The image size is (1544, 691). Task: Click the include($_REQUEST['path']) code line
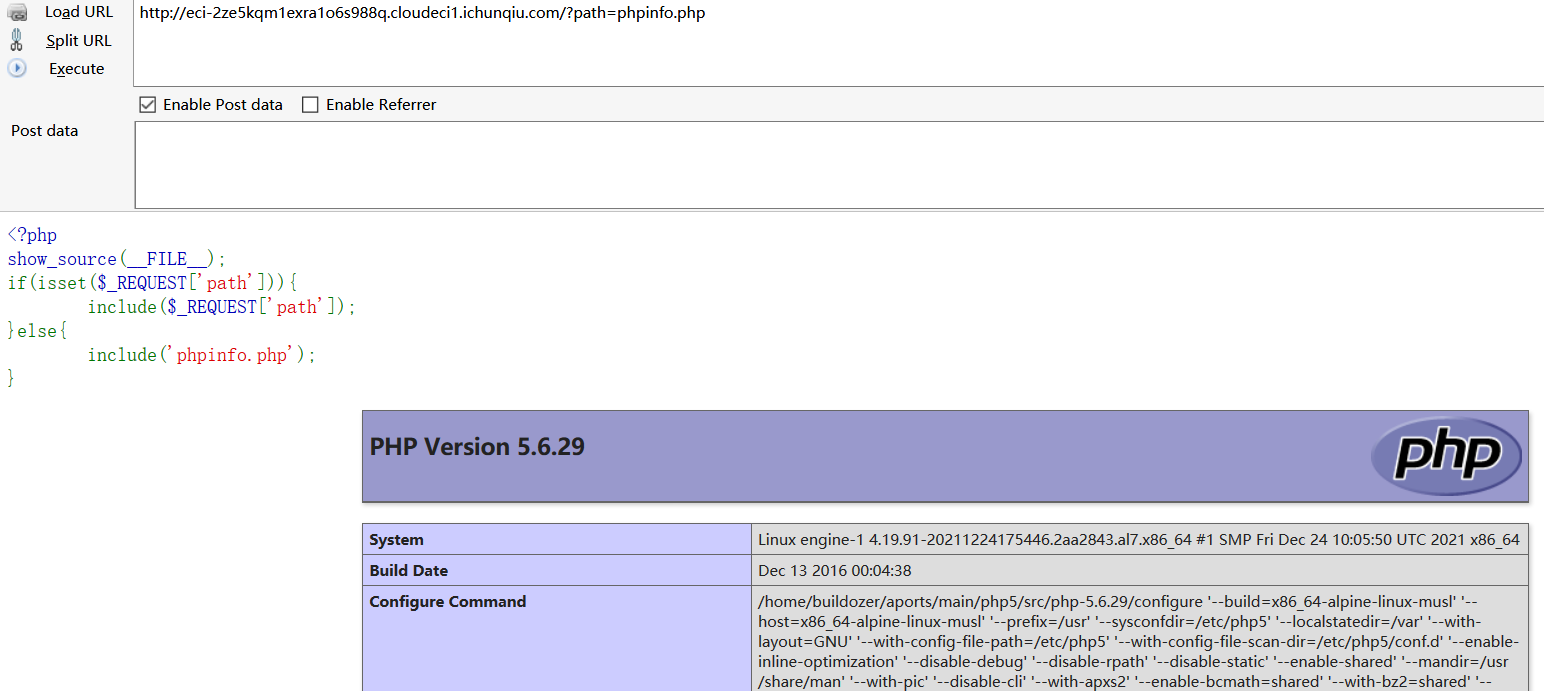pyautogui.click(x=222, y=307)
